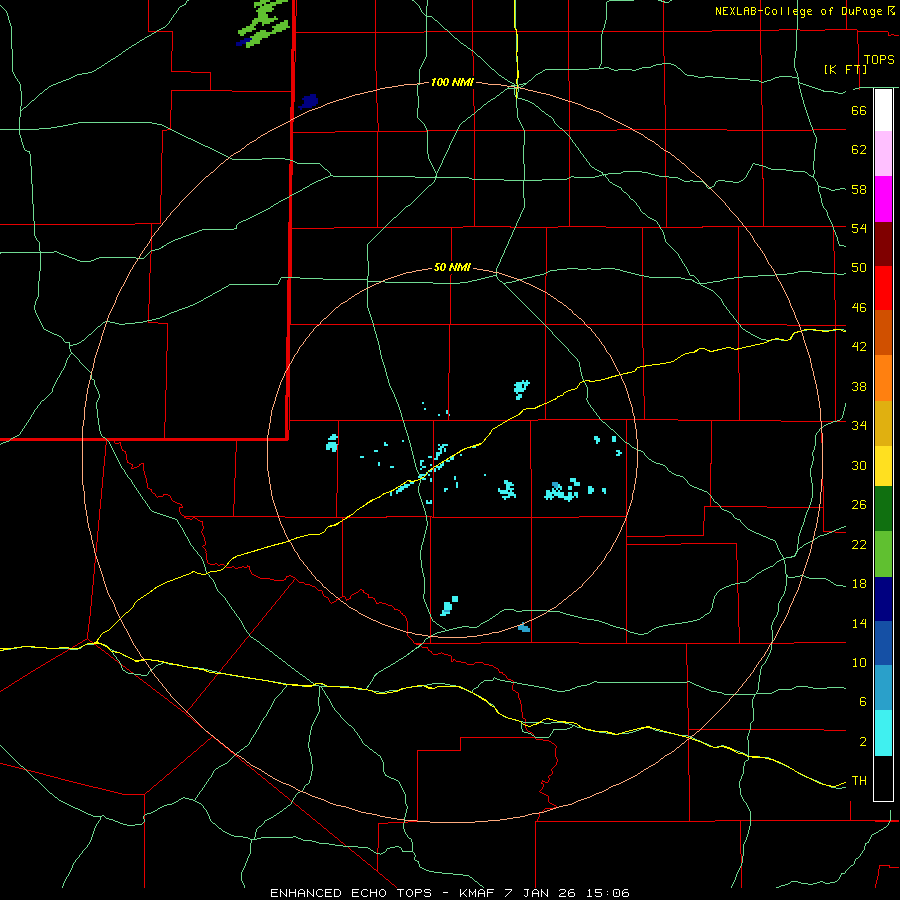This screenshot has height=900, width=900.
Task: Click the light pink swatch near 62
Action: (883, 153)
